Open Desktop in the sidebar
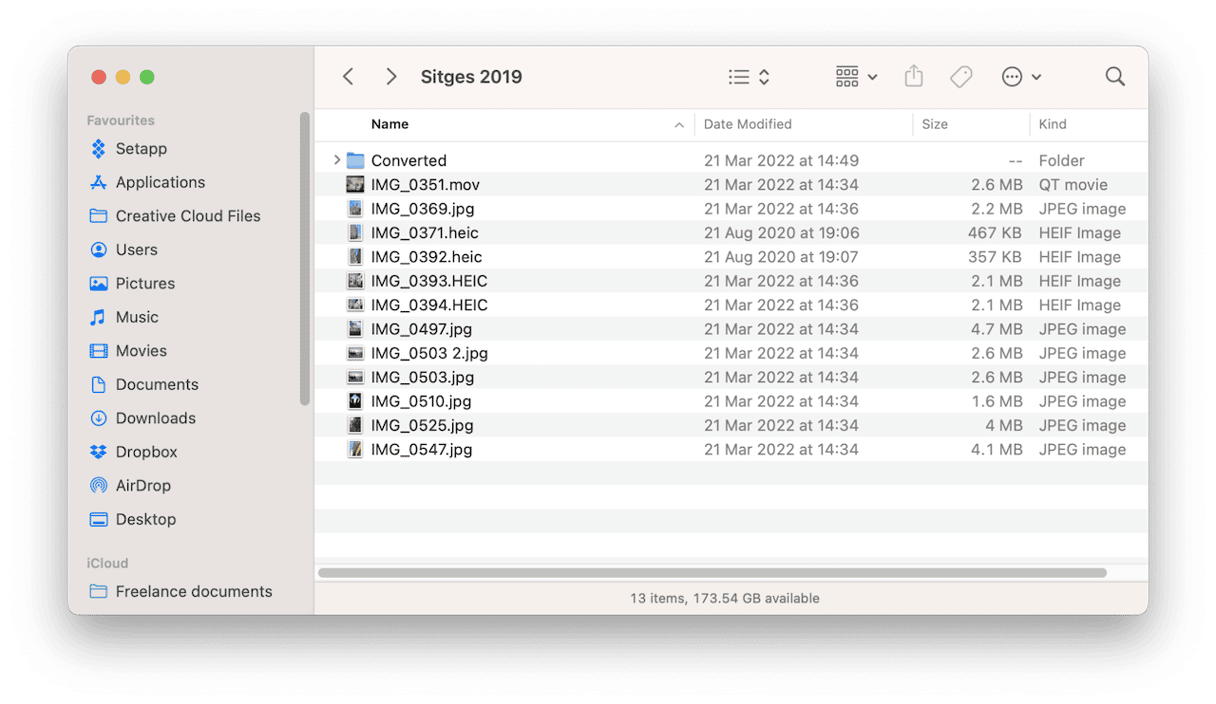 [x=133, y=519]
